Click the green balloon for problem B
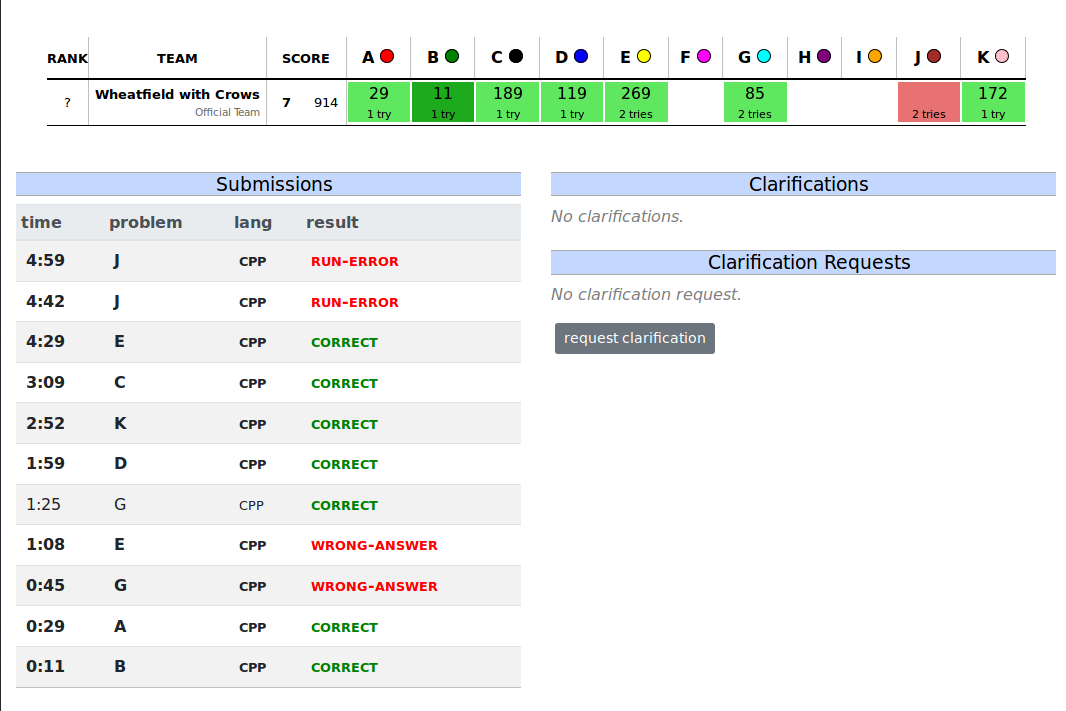The image size is (1066, 711). [x=452, y=57]
